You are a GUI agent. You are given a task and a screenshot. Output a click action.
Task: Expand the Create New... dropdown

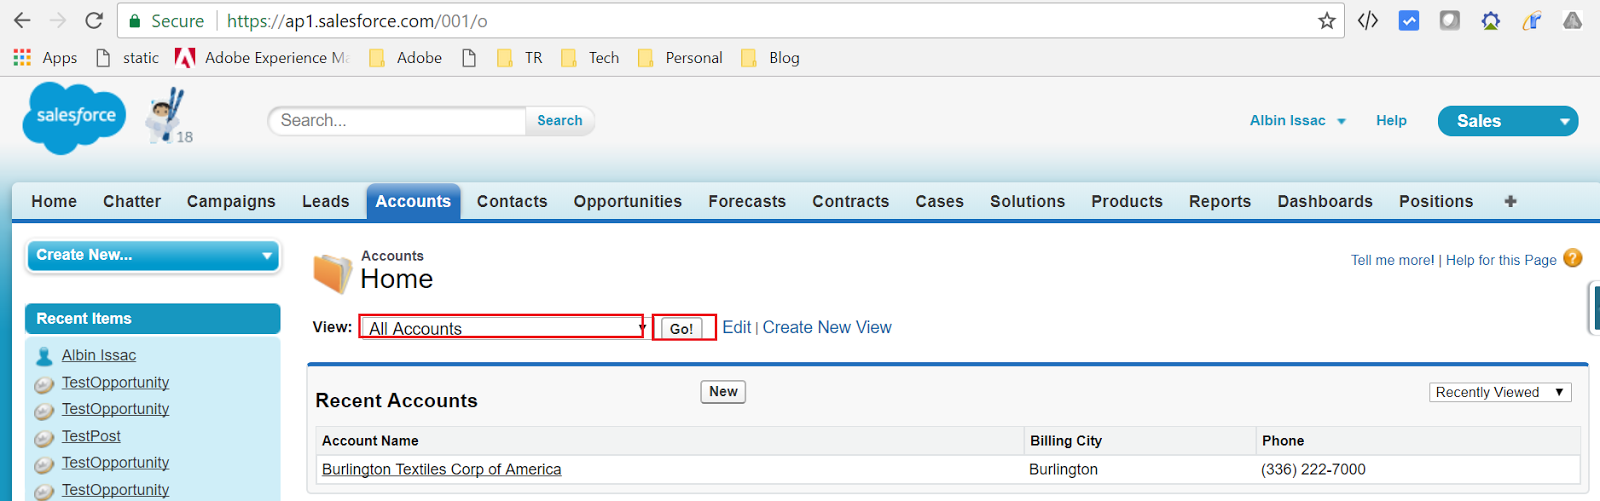(153, 255)
